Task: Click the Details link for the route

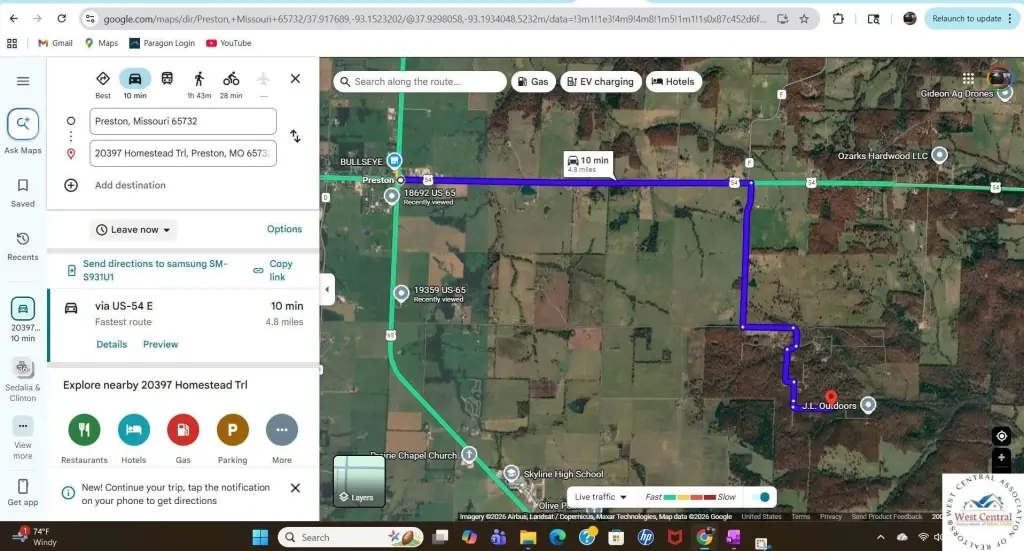Action: tap(111, 344)
